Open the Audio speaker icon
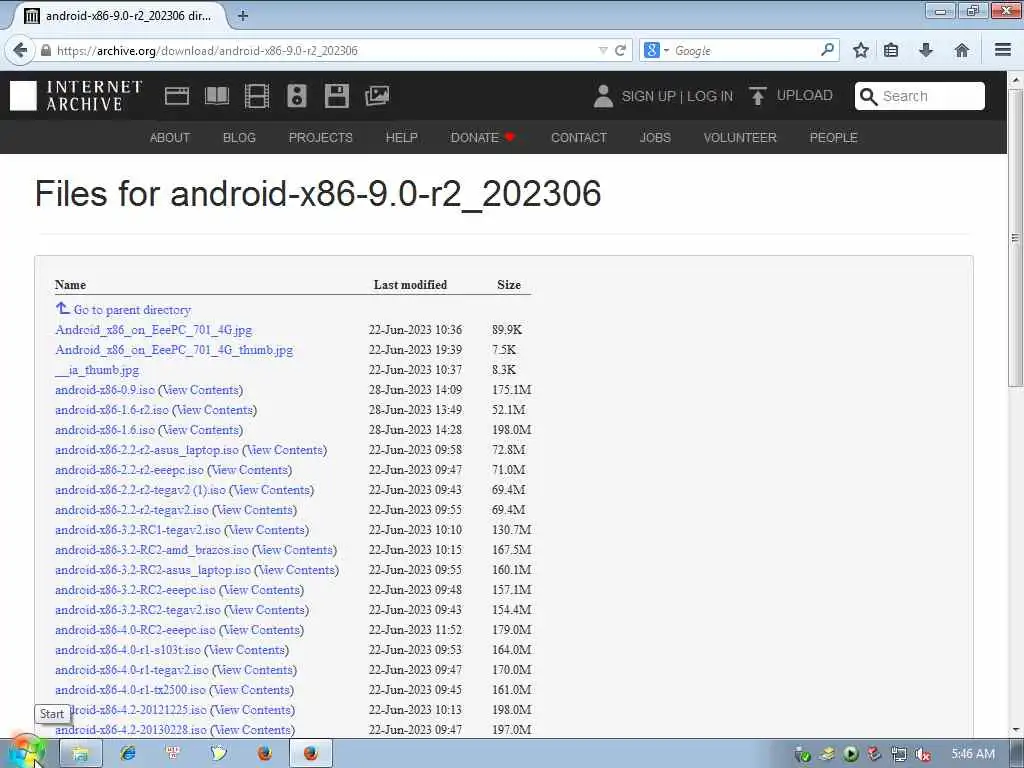 pyautogui.click(x=296, y=96)
